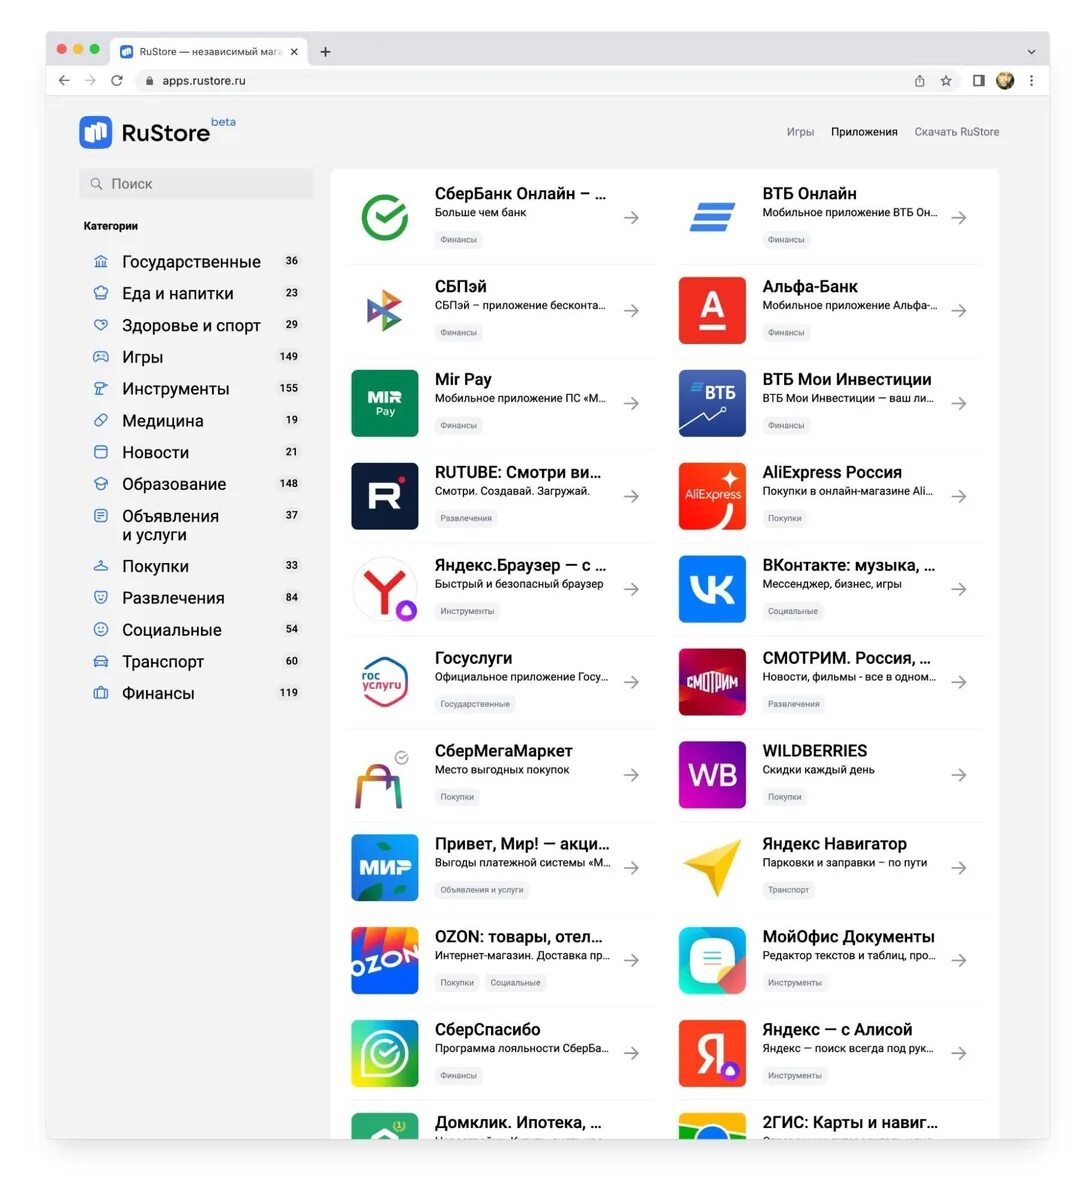Open Яндекс Навигатор title
Viewport: 1080px width, 1200px height.
pos(834,844)
